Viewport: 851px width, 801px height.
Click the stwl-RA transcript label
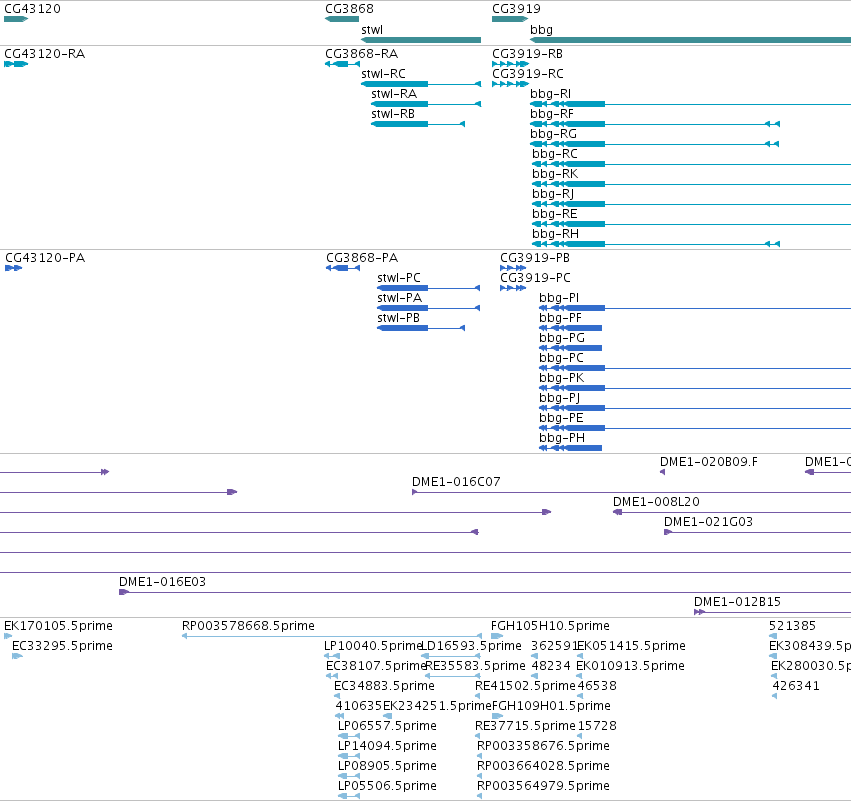394,94
